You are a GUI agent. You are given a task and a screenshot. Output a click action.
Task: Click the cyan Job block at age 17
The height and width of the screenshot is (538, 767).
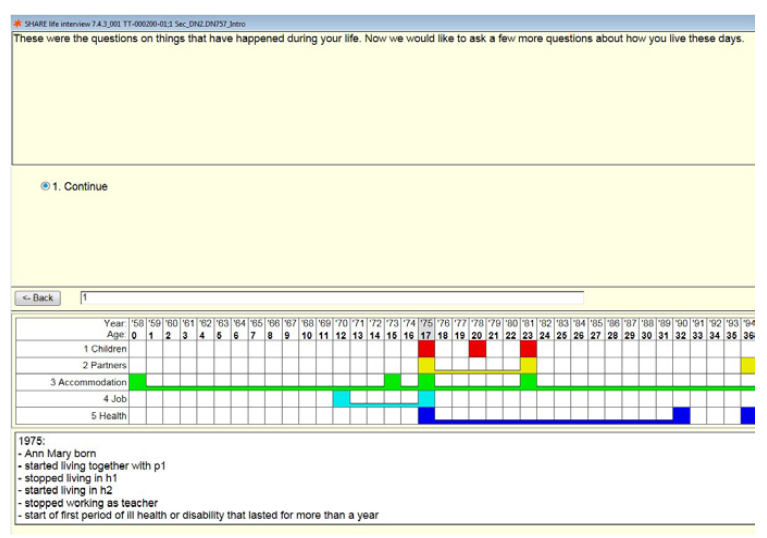(426, 398)
